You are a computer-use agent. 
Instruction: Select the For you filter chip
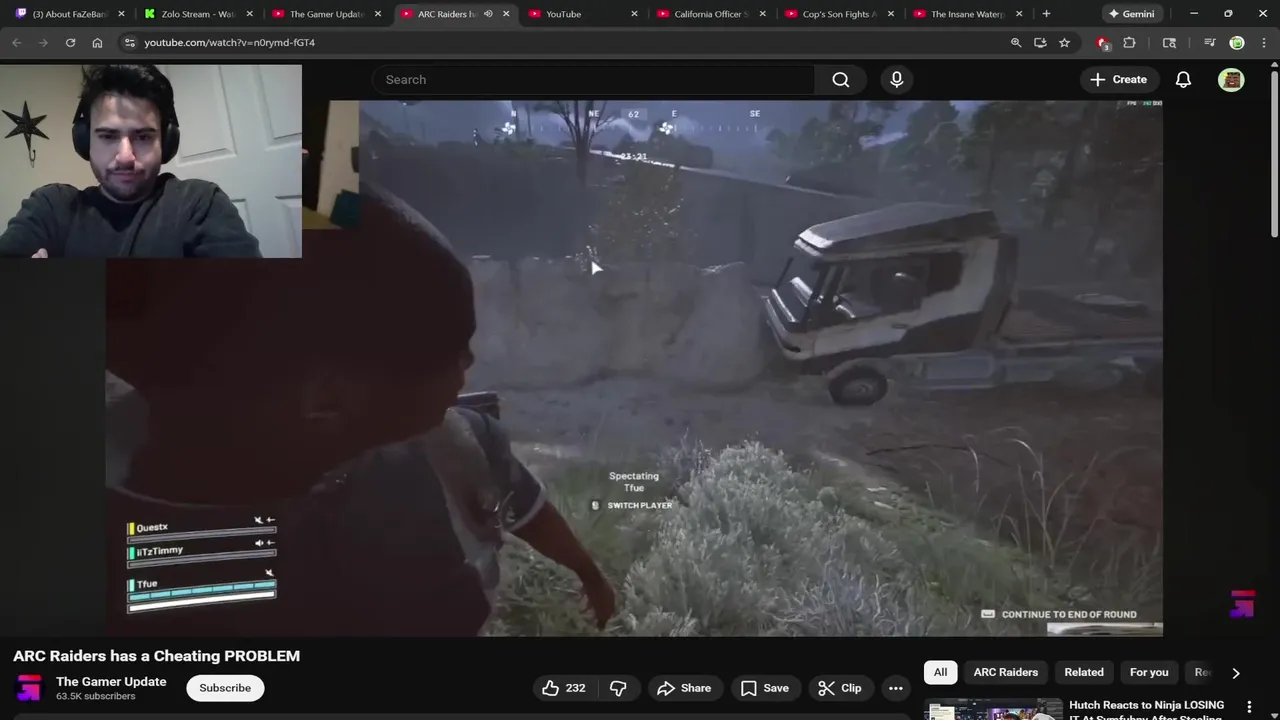pyautogui.click(x=1149, y=672)
